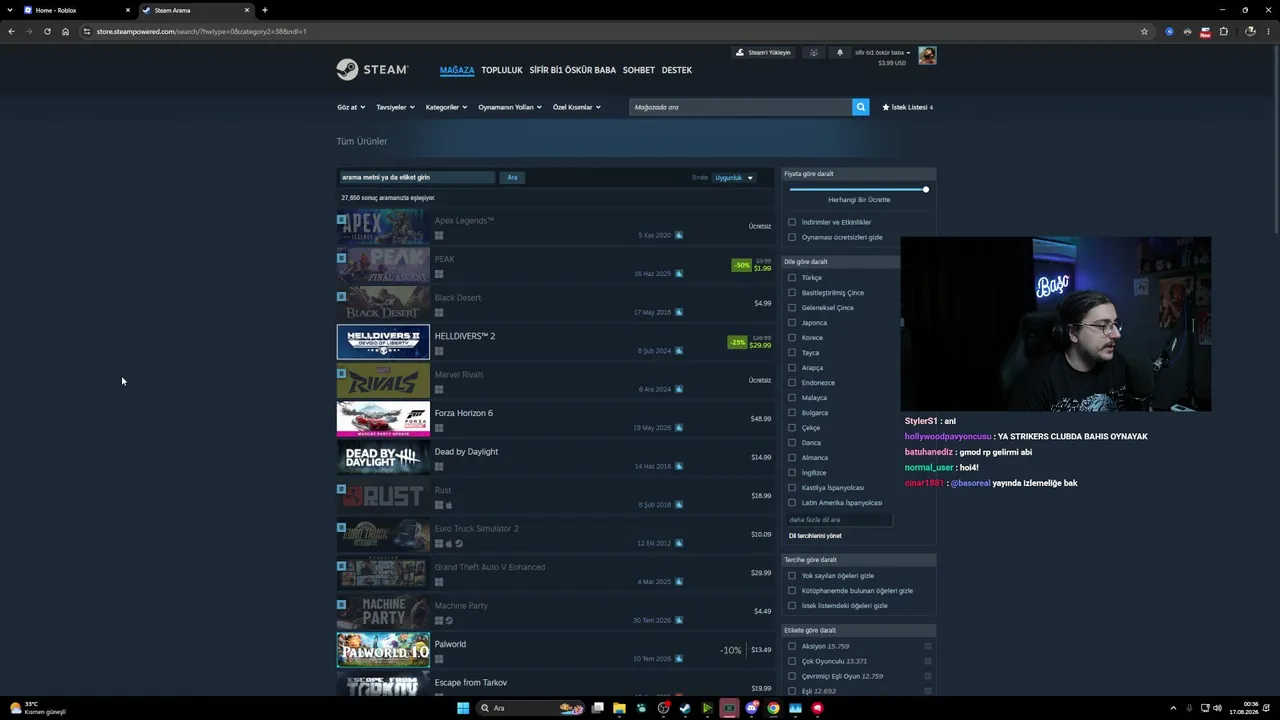Click the Steam'i Yükleyin button
The width and height of the screenshot is (1280, 720).
click(x=763, y=52)
